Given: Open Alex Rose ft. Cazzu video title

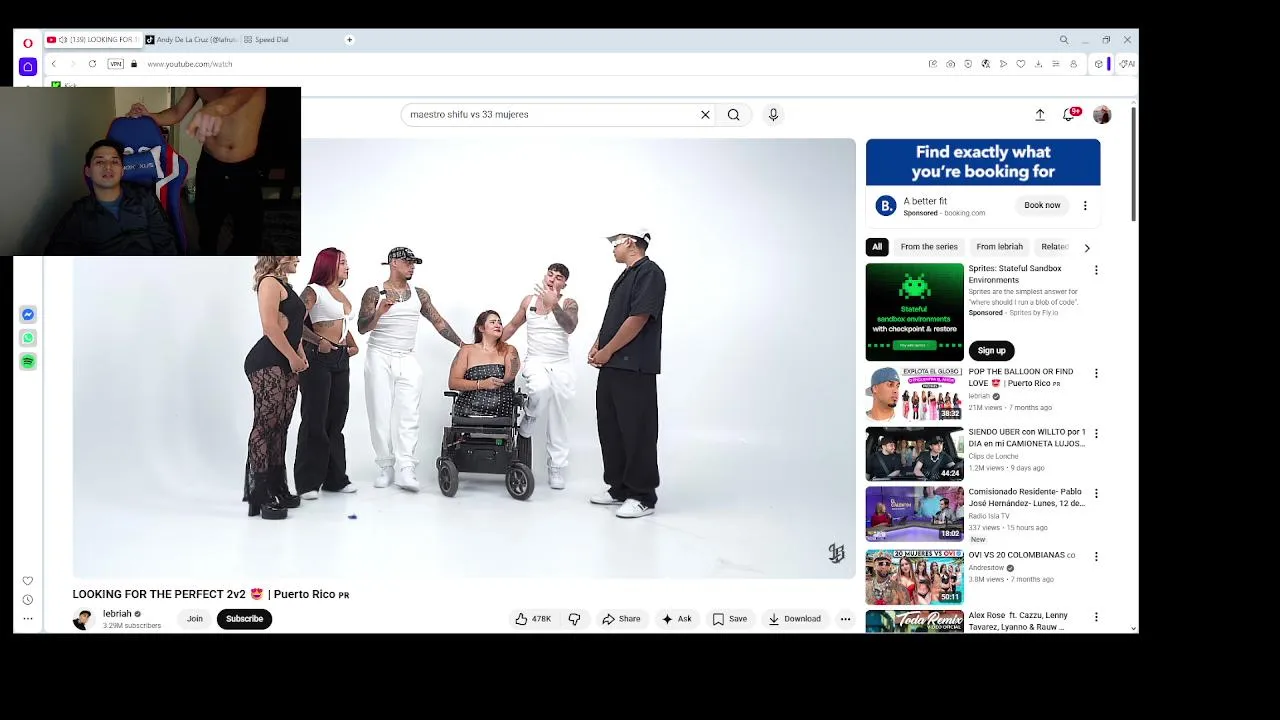Looking at the screenshot, I should pos(1018,621).
